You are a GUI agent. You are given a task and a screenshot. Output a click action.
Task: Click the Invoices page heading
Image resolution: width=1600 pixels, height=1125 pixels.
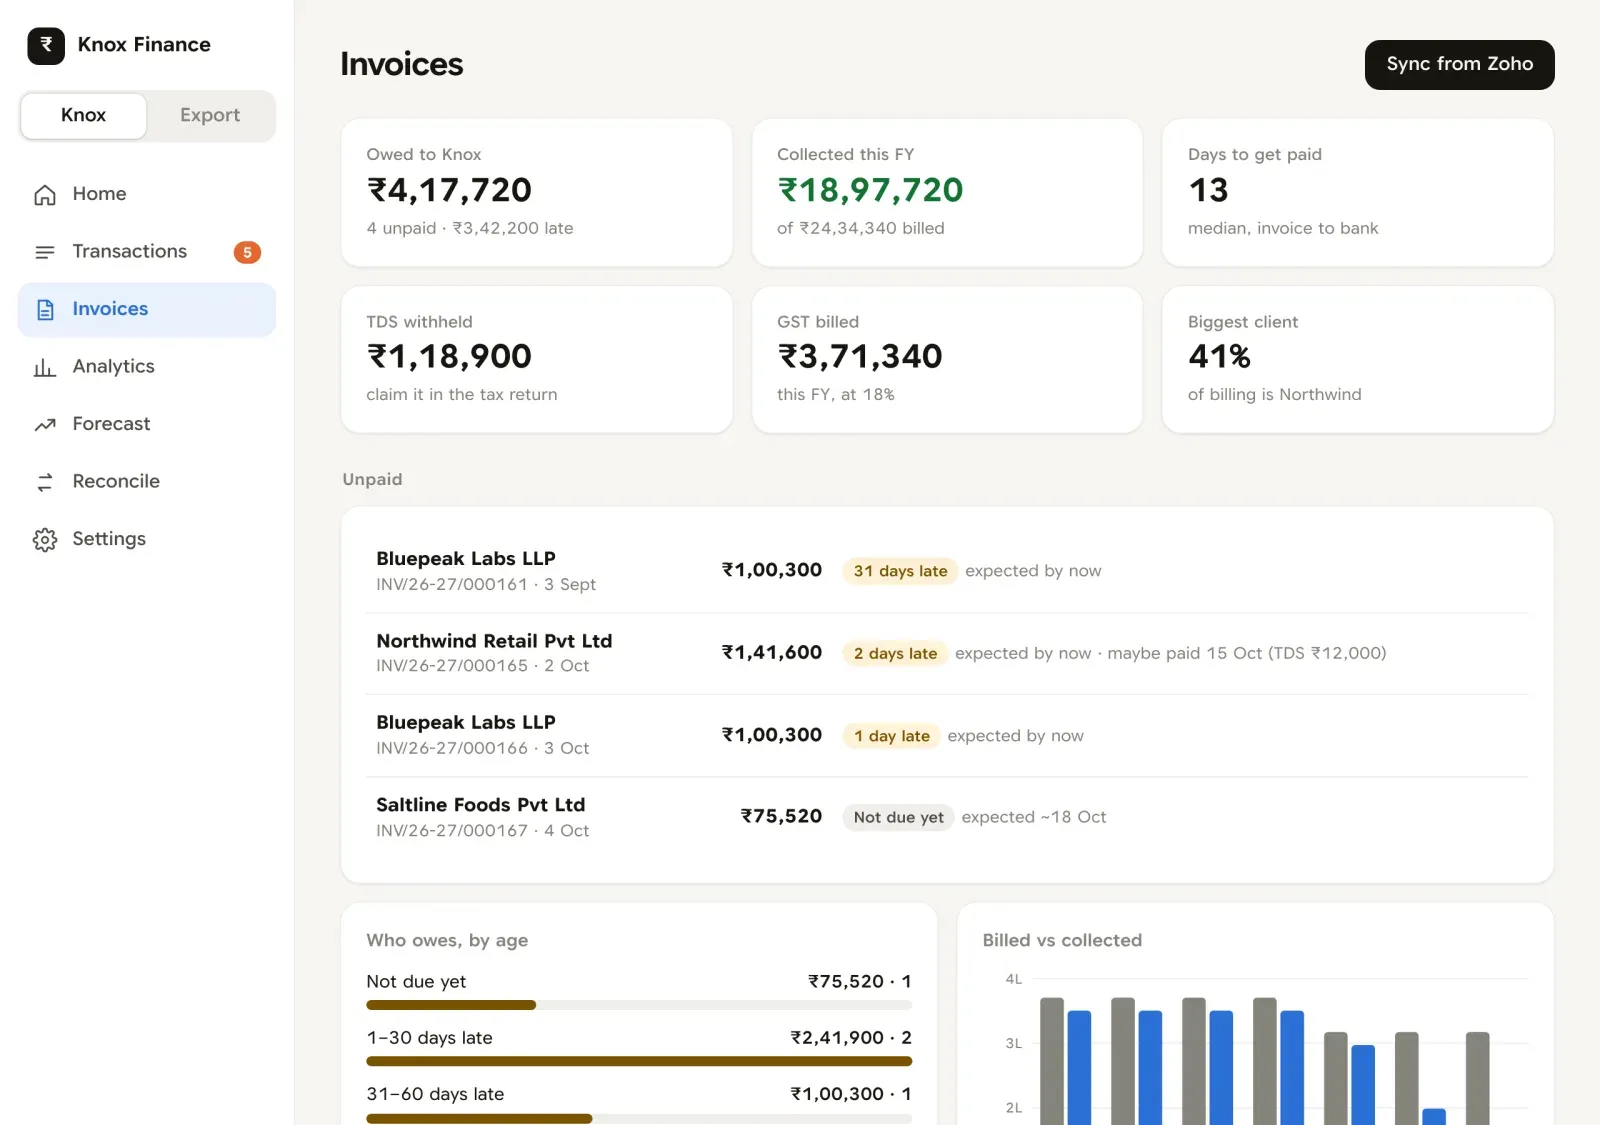[x=401, y=64]
